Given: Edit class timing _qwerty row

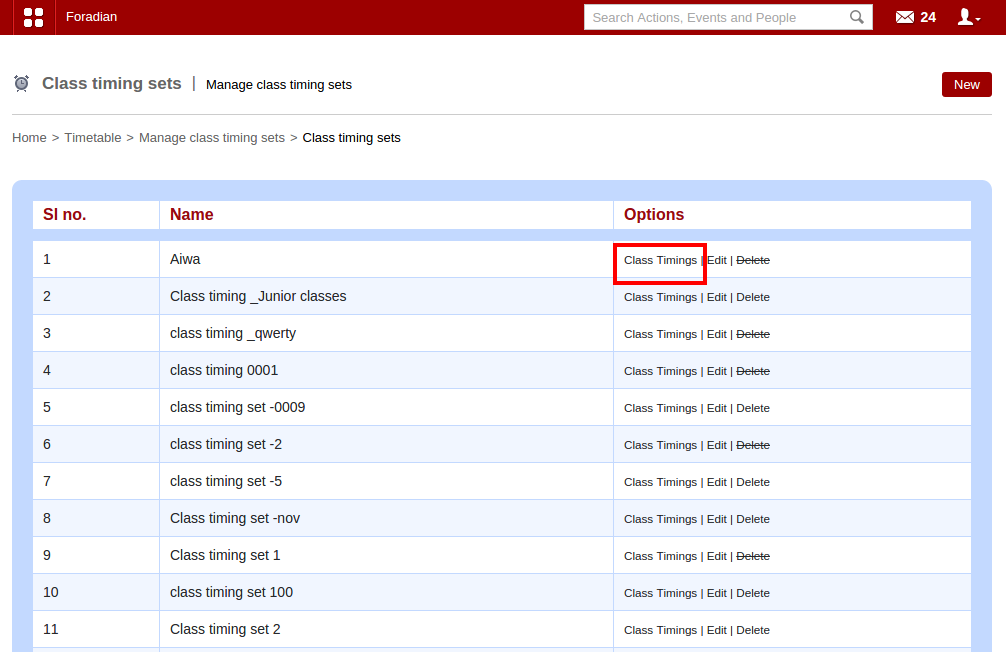Looking at the screenshot, I should click(717, 334).
